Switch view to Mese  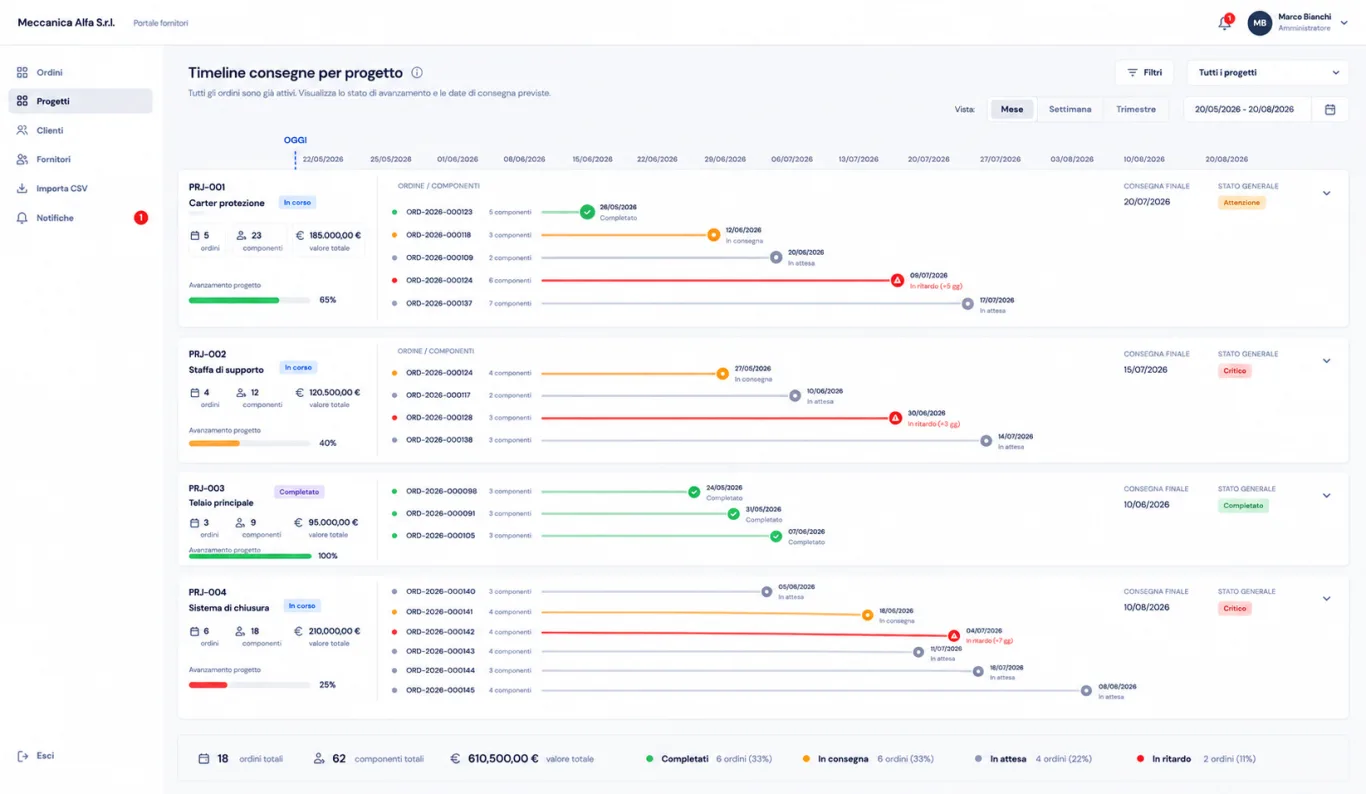(1012, 109)
